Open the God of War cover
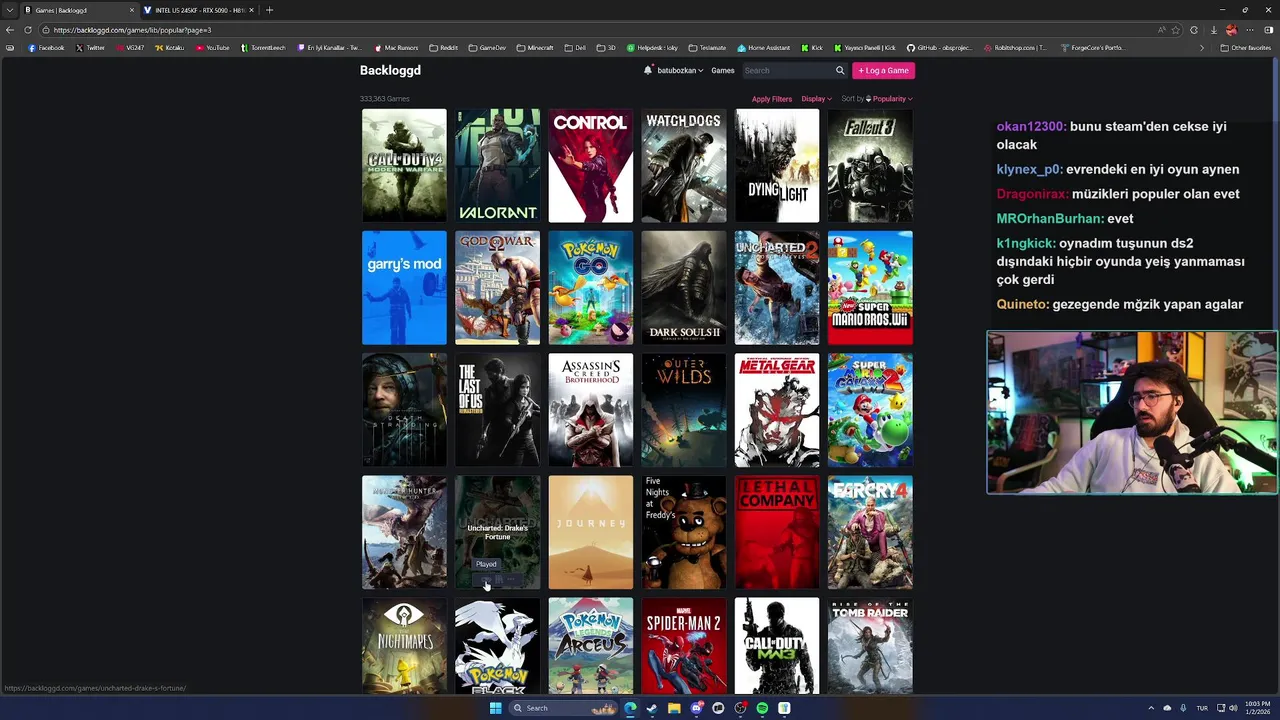Screen dimensions: 1280x720 point(497,288)
